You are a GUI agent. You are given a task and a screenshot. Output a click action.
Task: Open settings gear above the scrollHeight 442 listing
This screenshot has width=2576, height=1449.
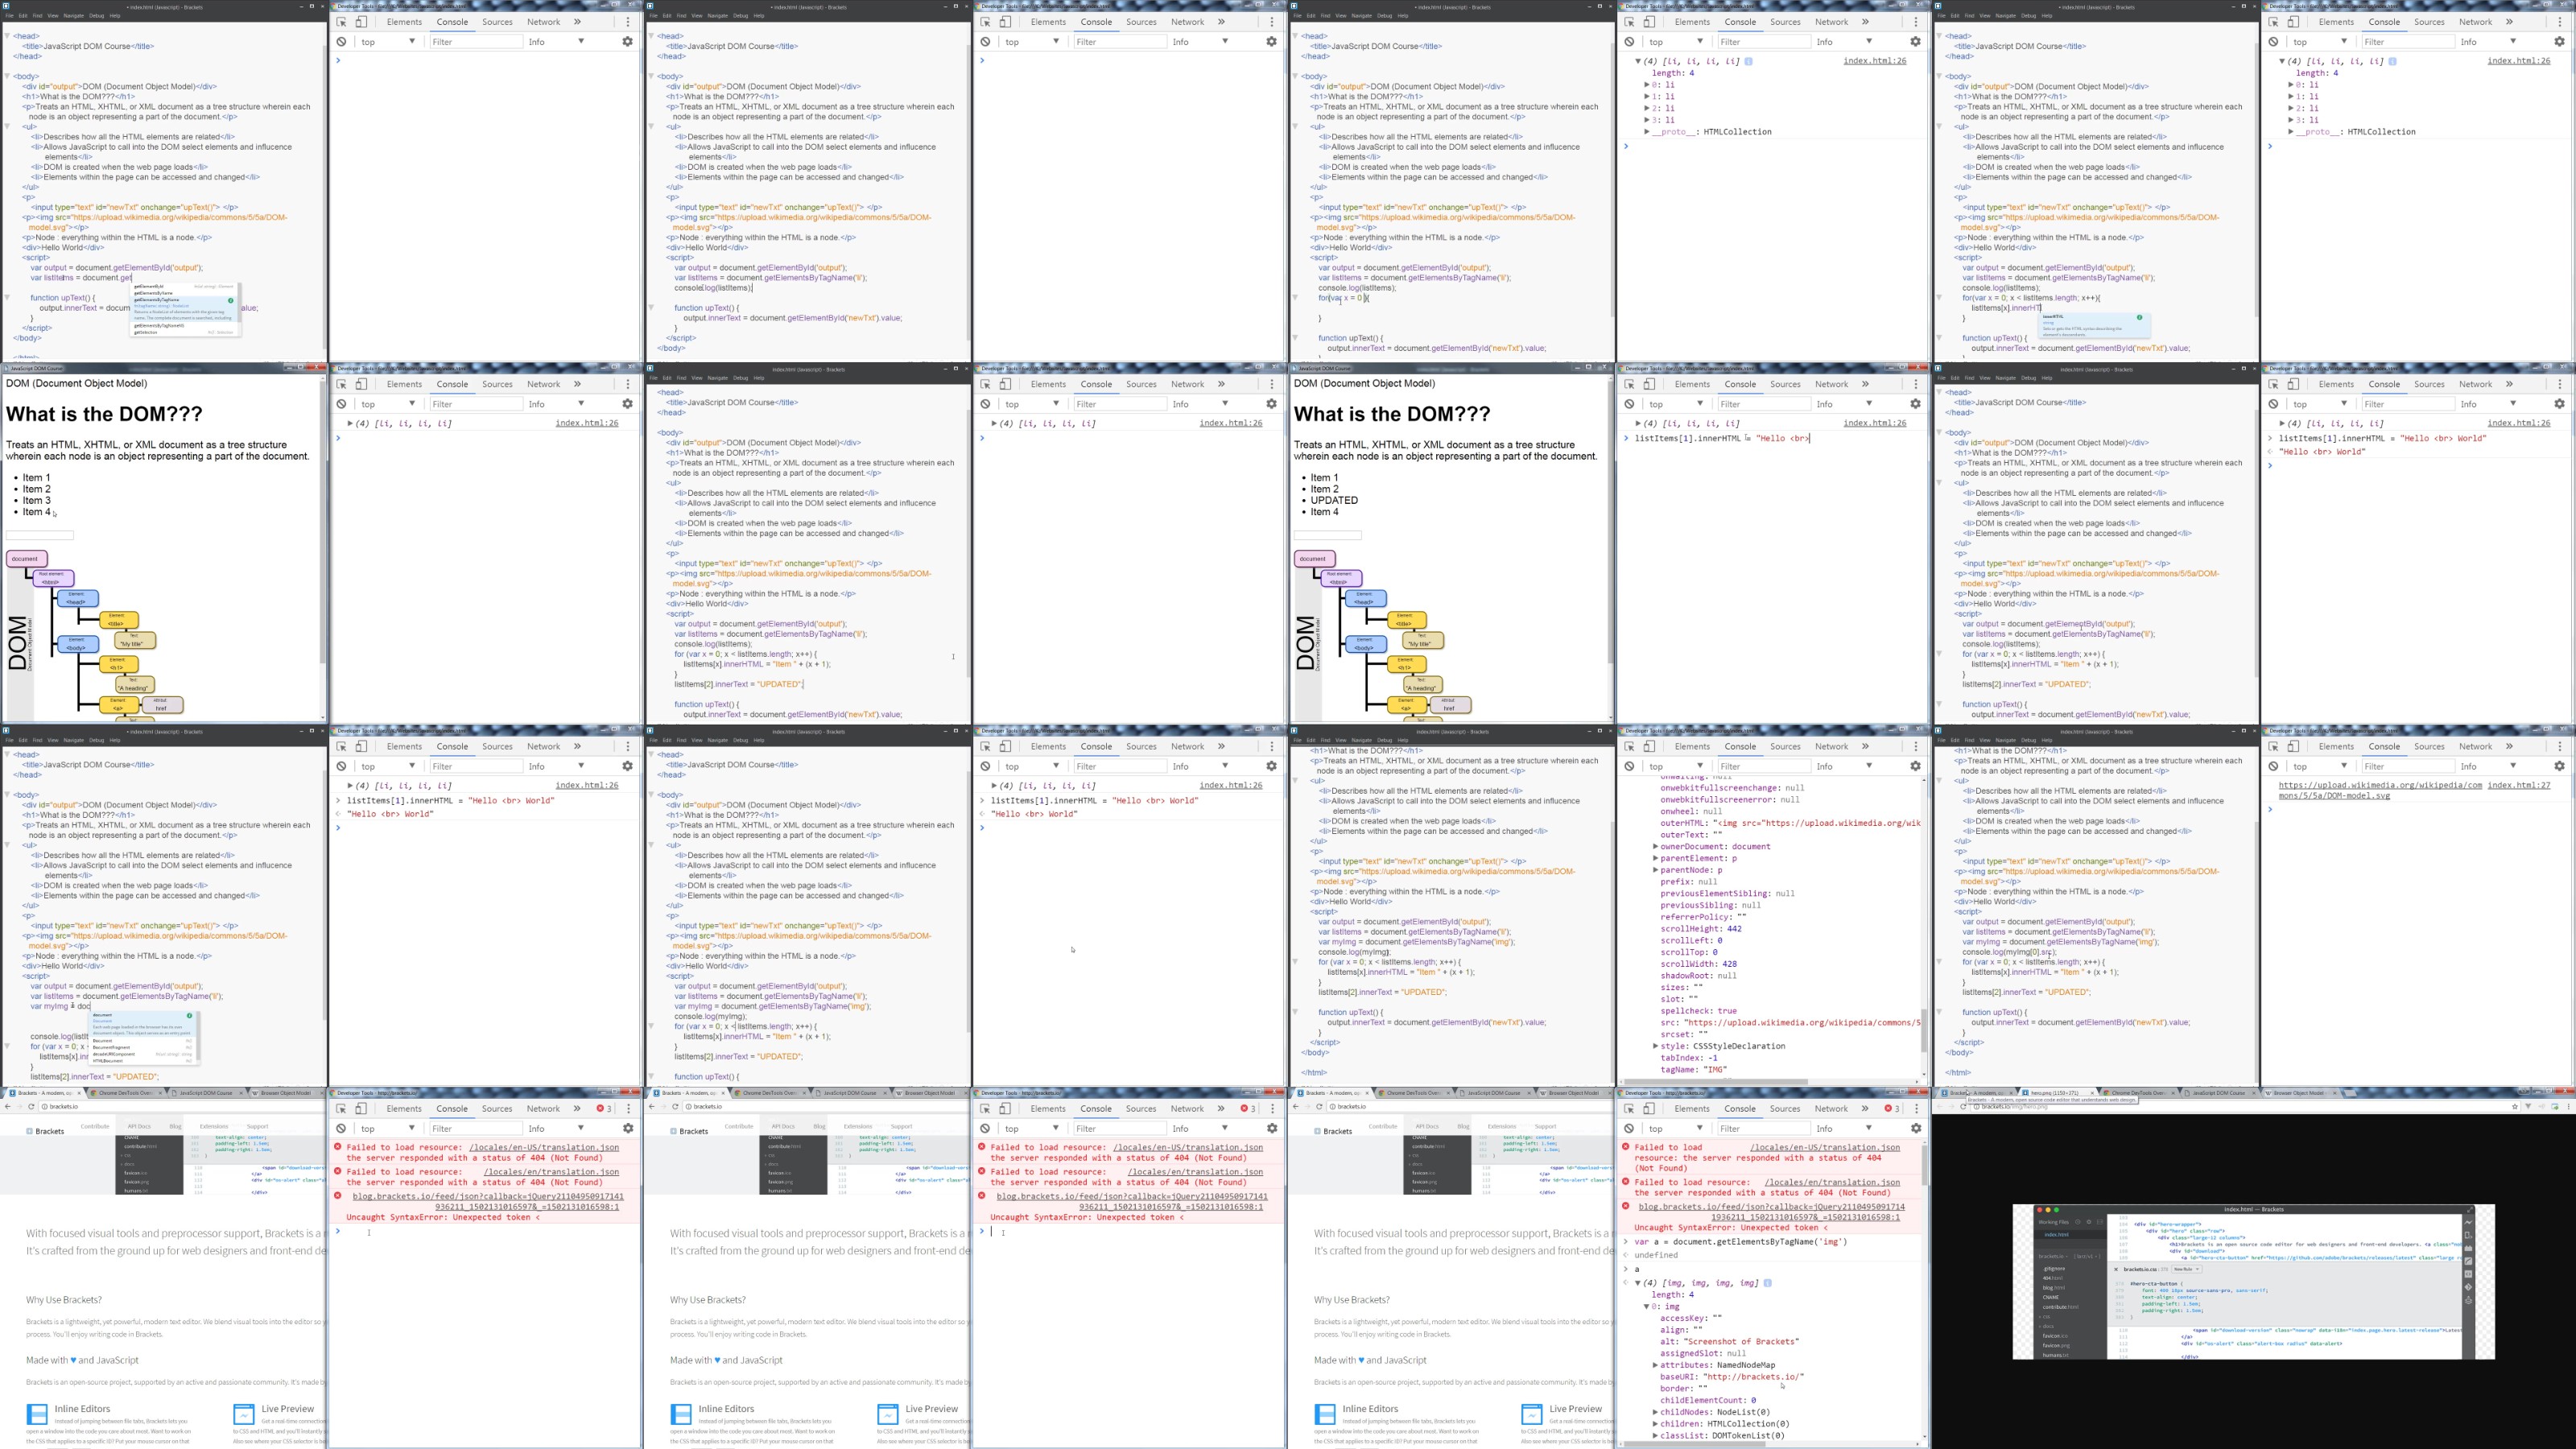1915,766
